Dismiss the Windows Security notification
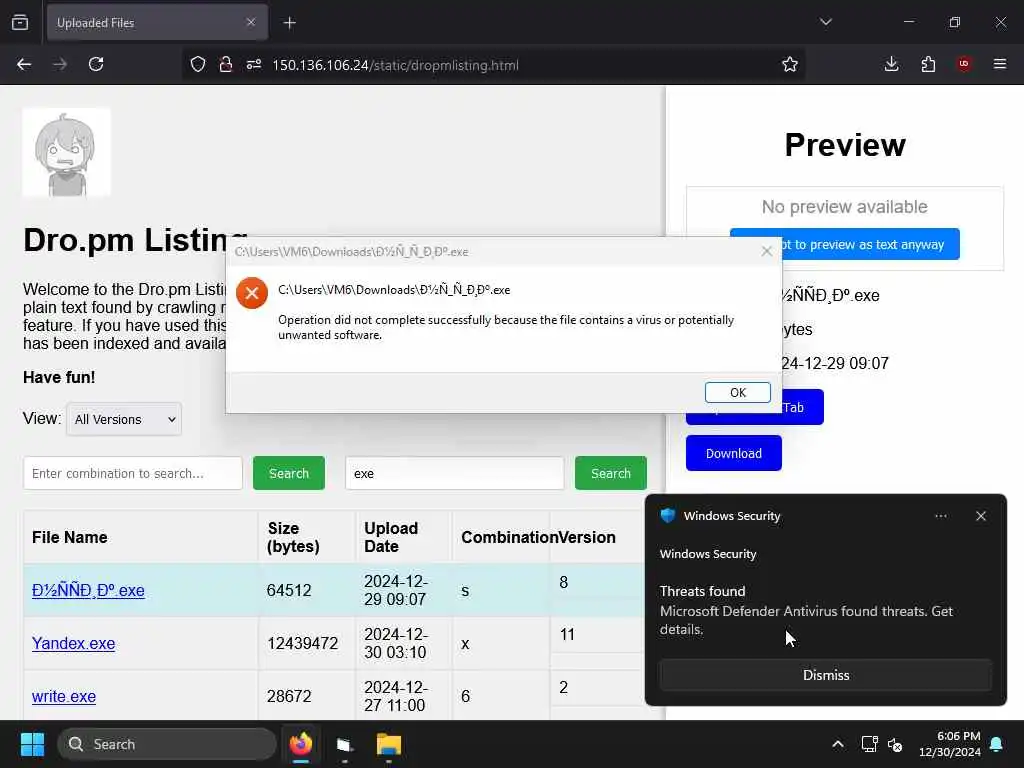Viewport: 1024px width, 768px height. [825, 675]
